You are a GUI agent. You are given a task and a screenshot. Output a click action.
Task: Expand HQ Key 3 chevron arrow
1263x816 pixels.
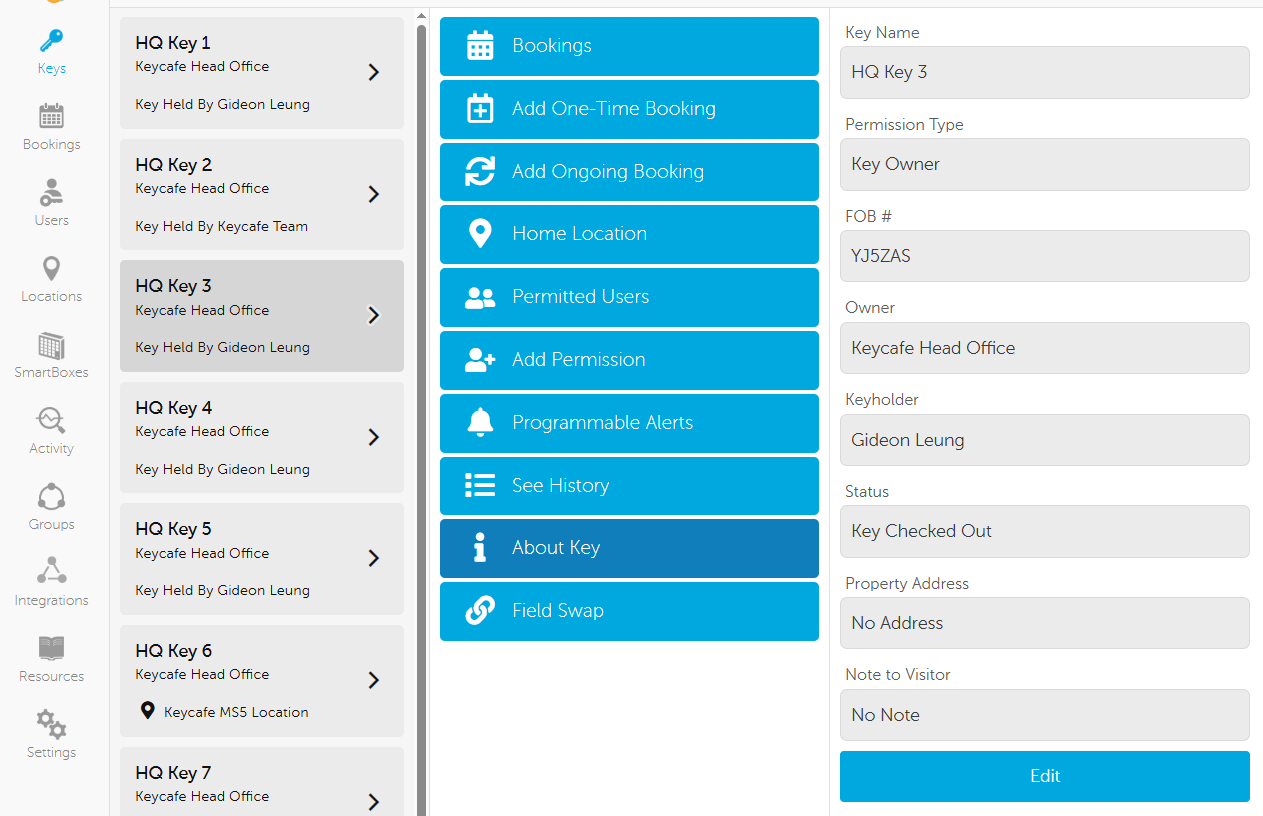pos(374,315)
